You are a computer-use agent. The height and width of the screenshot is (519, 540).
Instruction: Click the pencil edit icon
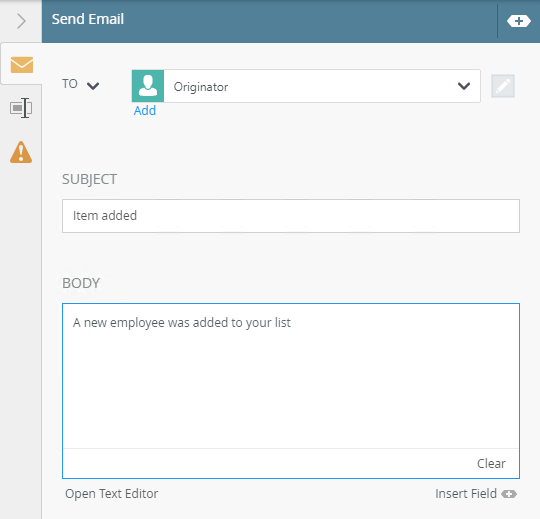(x=503, y=86)
